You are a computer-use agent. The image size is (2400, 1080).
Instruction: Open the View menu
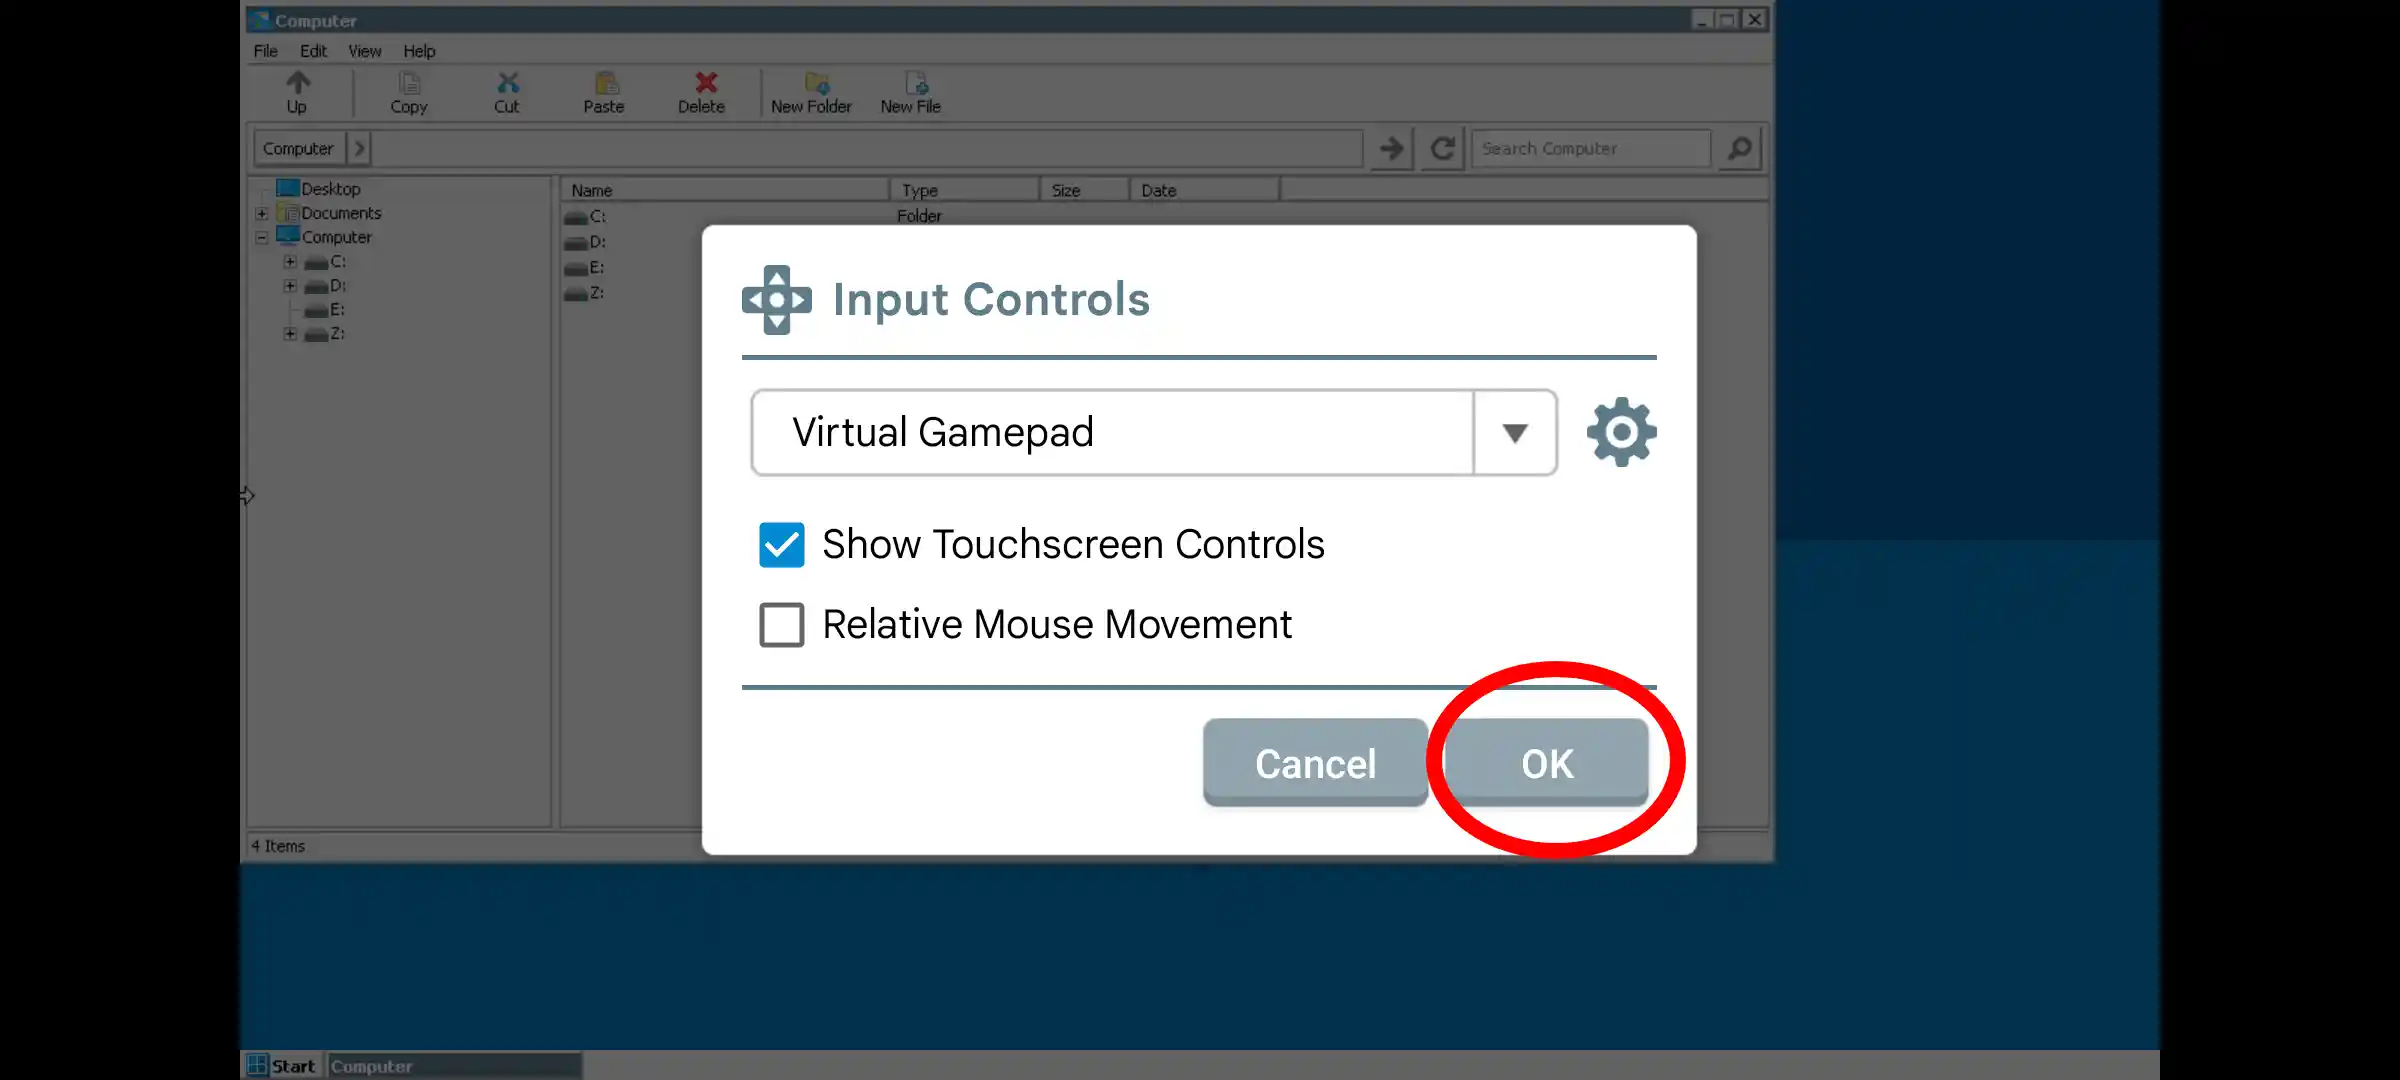(x=364, y=51)
